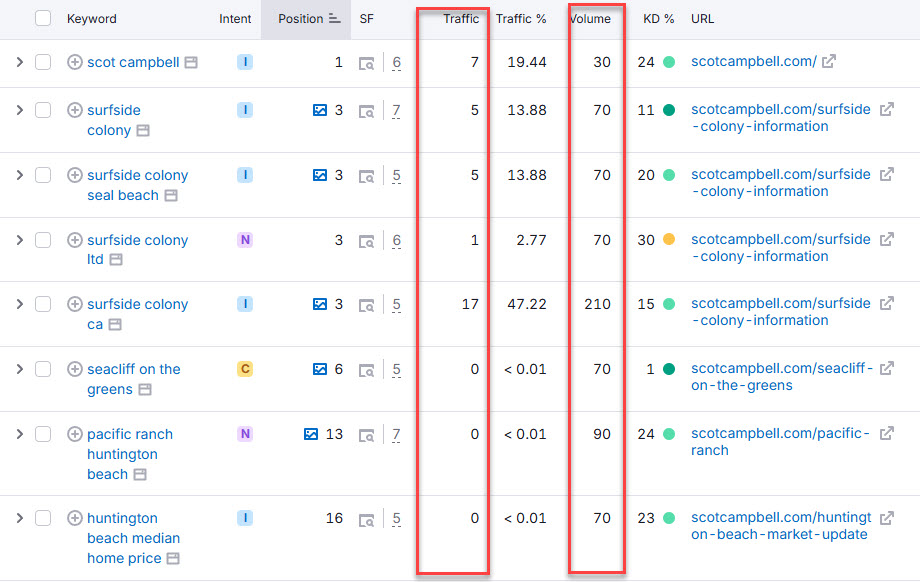Tick checkbox for seacliff on the greens
The height and width of the screenshot is (582, 920).
click(x=43, y=369)
